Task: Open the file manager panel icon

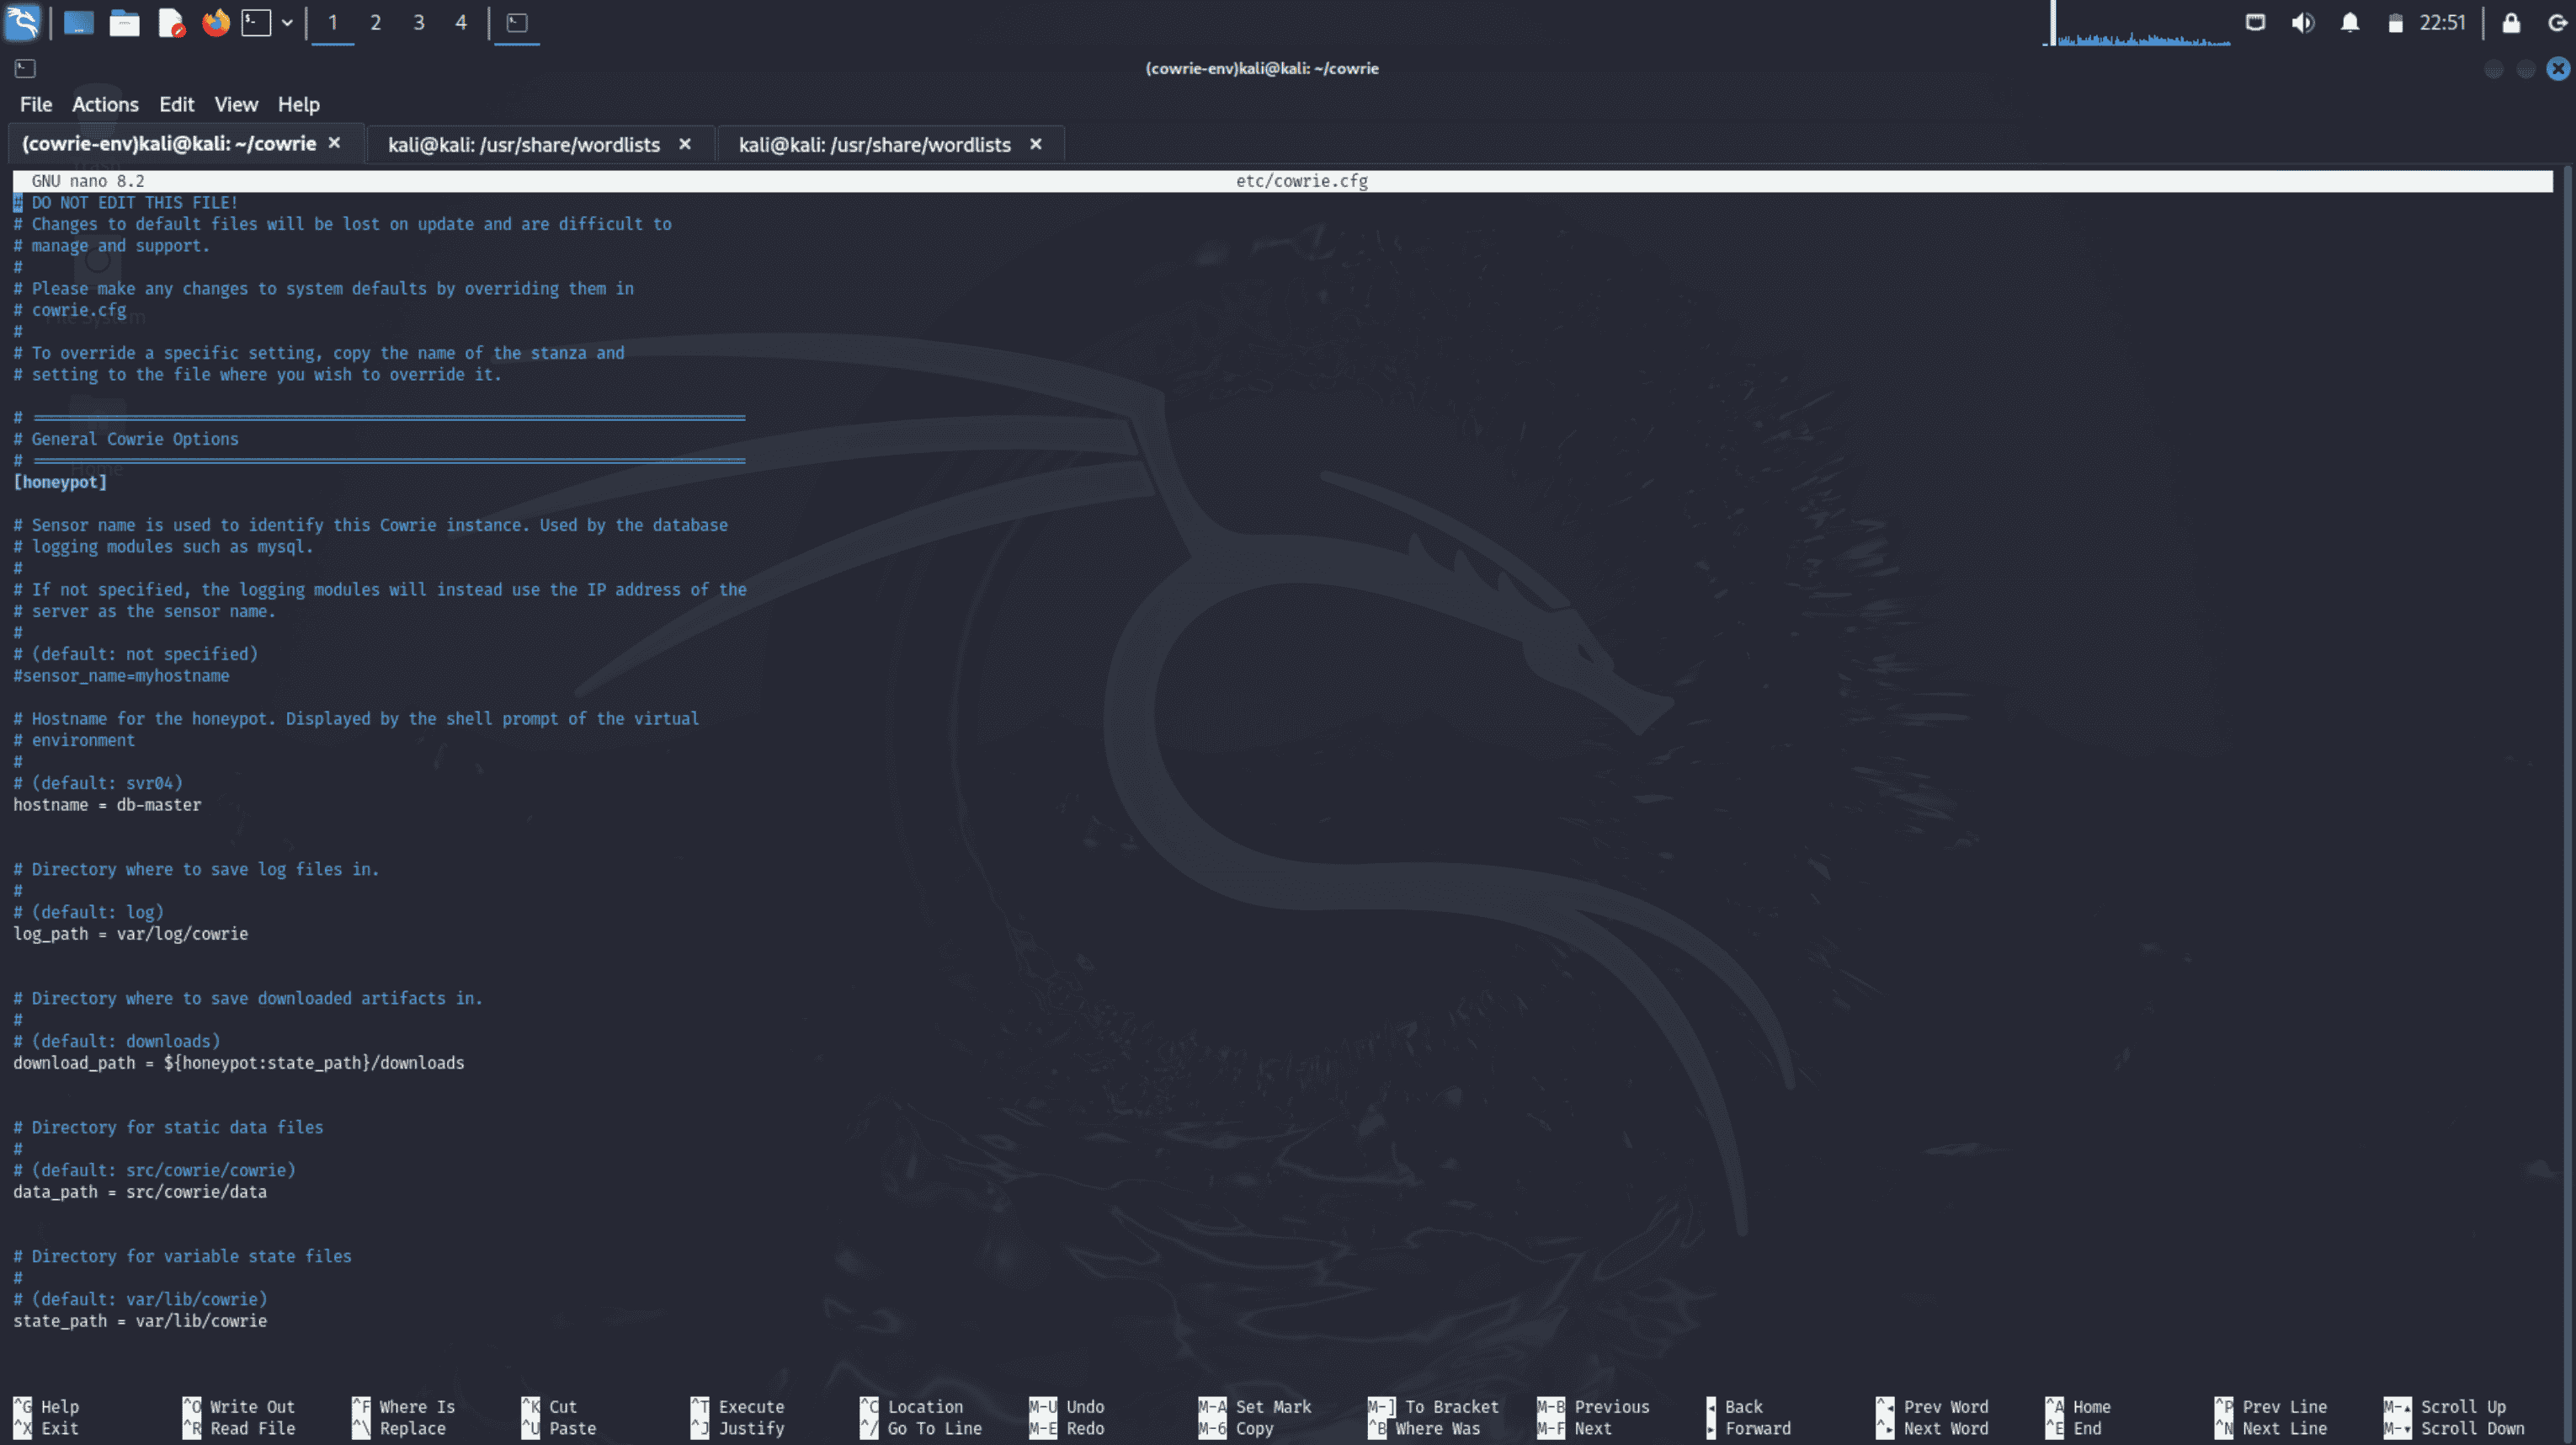Action: 124,22
